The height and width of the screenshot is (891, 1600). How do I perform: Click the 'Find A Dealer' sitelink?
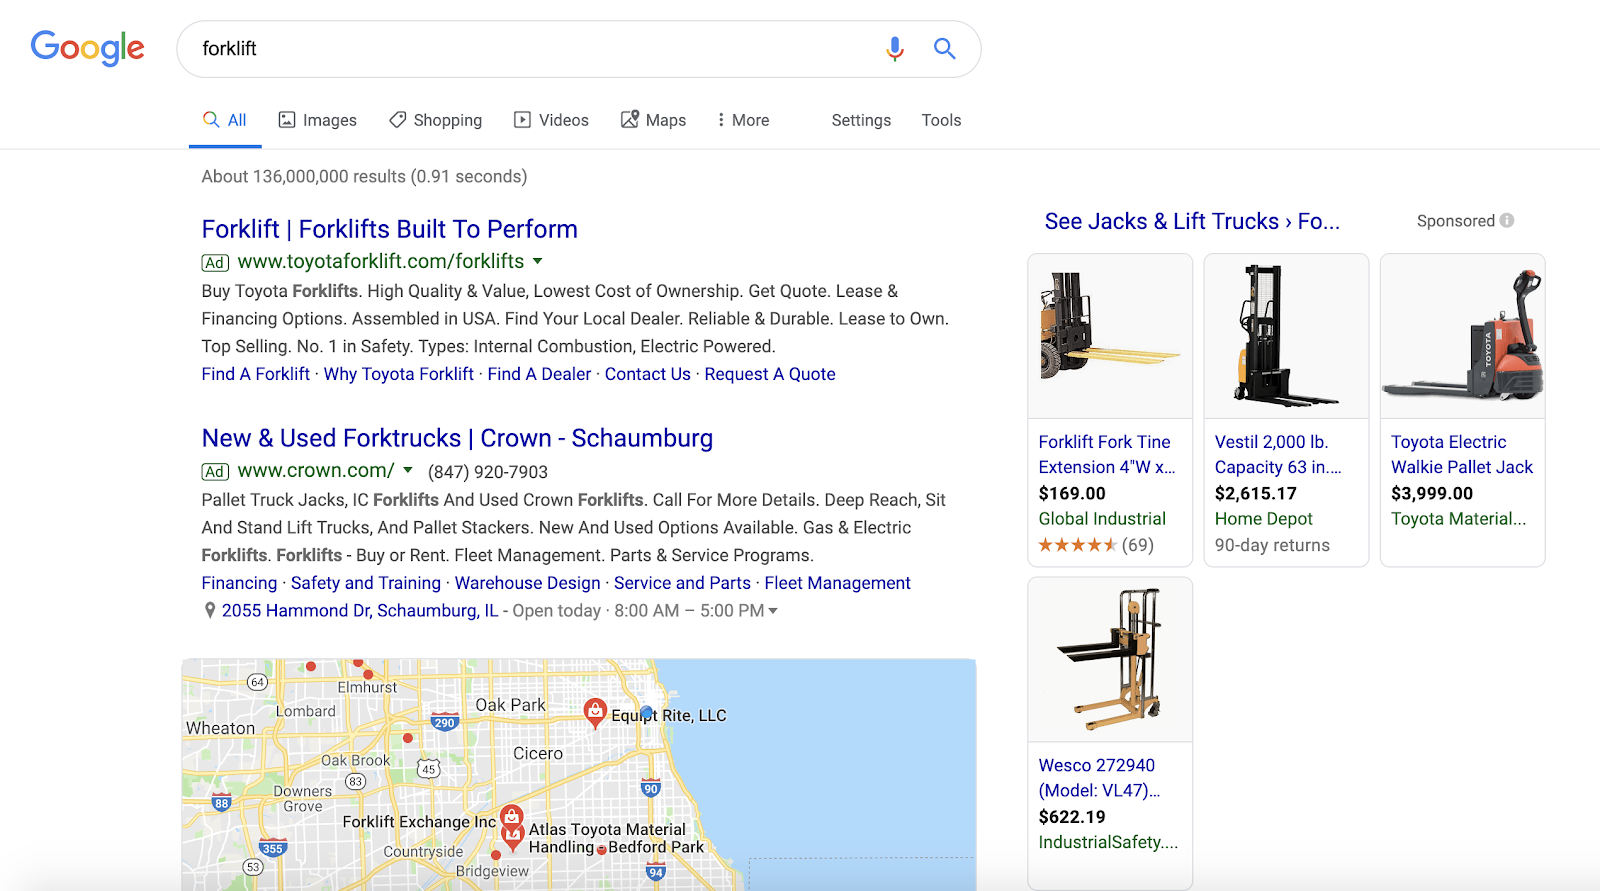[x=539, y=374]
